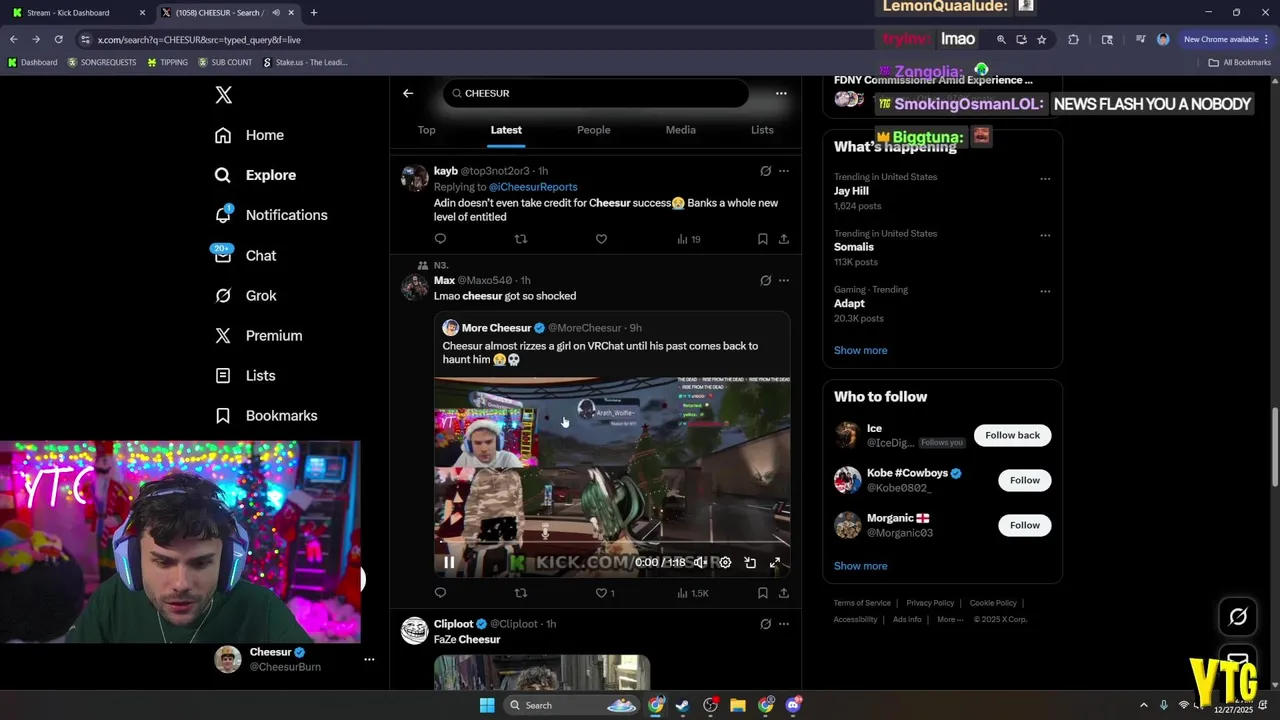
Task: Bookmark this page with the star icon
Action: [1041, 39]
